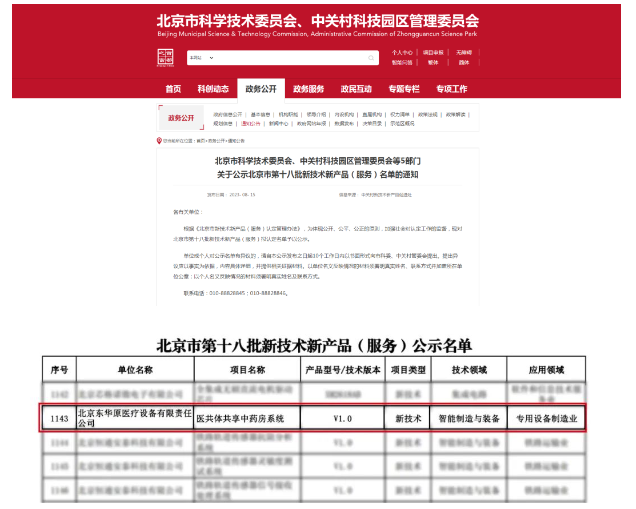Click the 医共体共享中药房系统 project cell
636x509 pixels.
point(238,418)
